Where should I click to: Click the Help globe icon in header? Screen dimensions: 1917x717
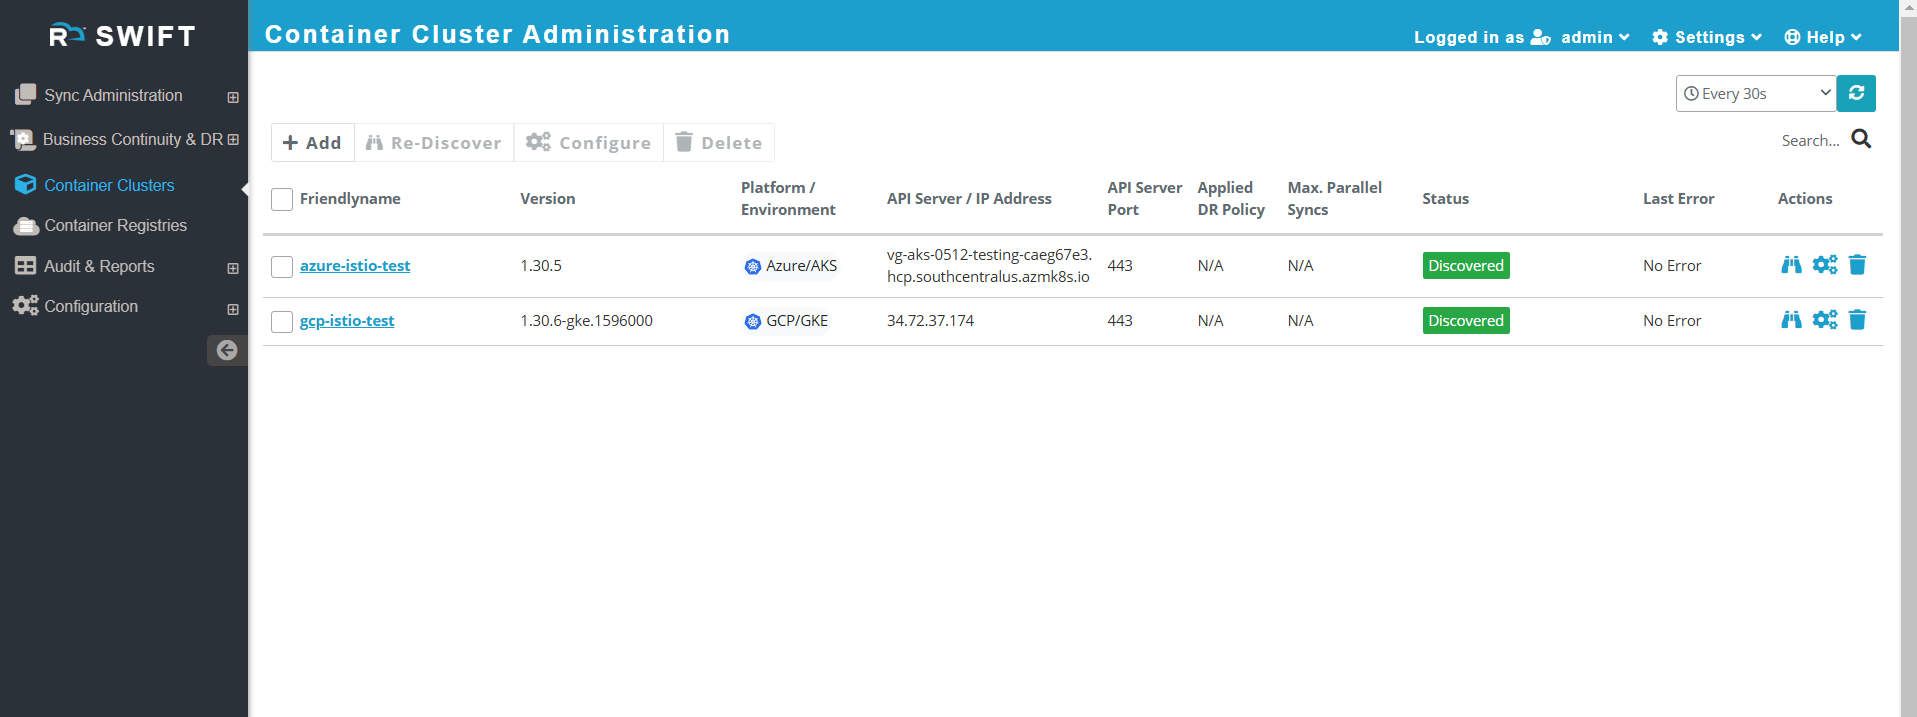1792,37
